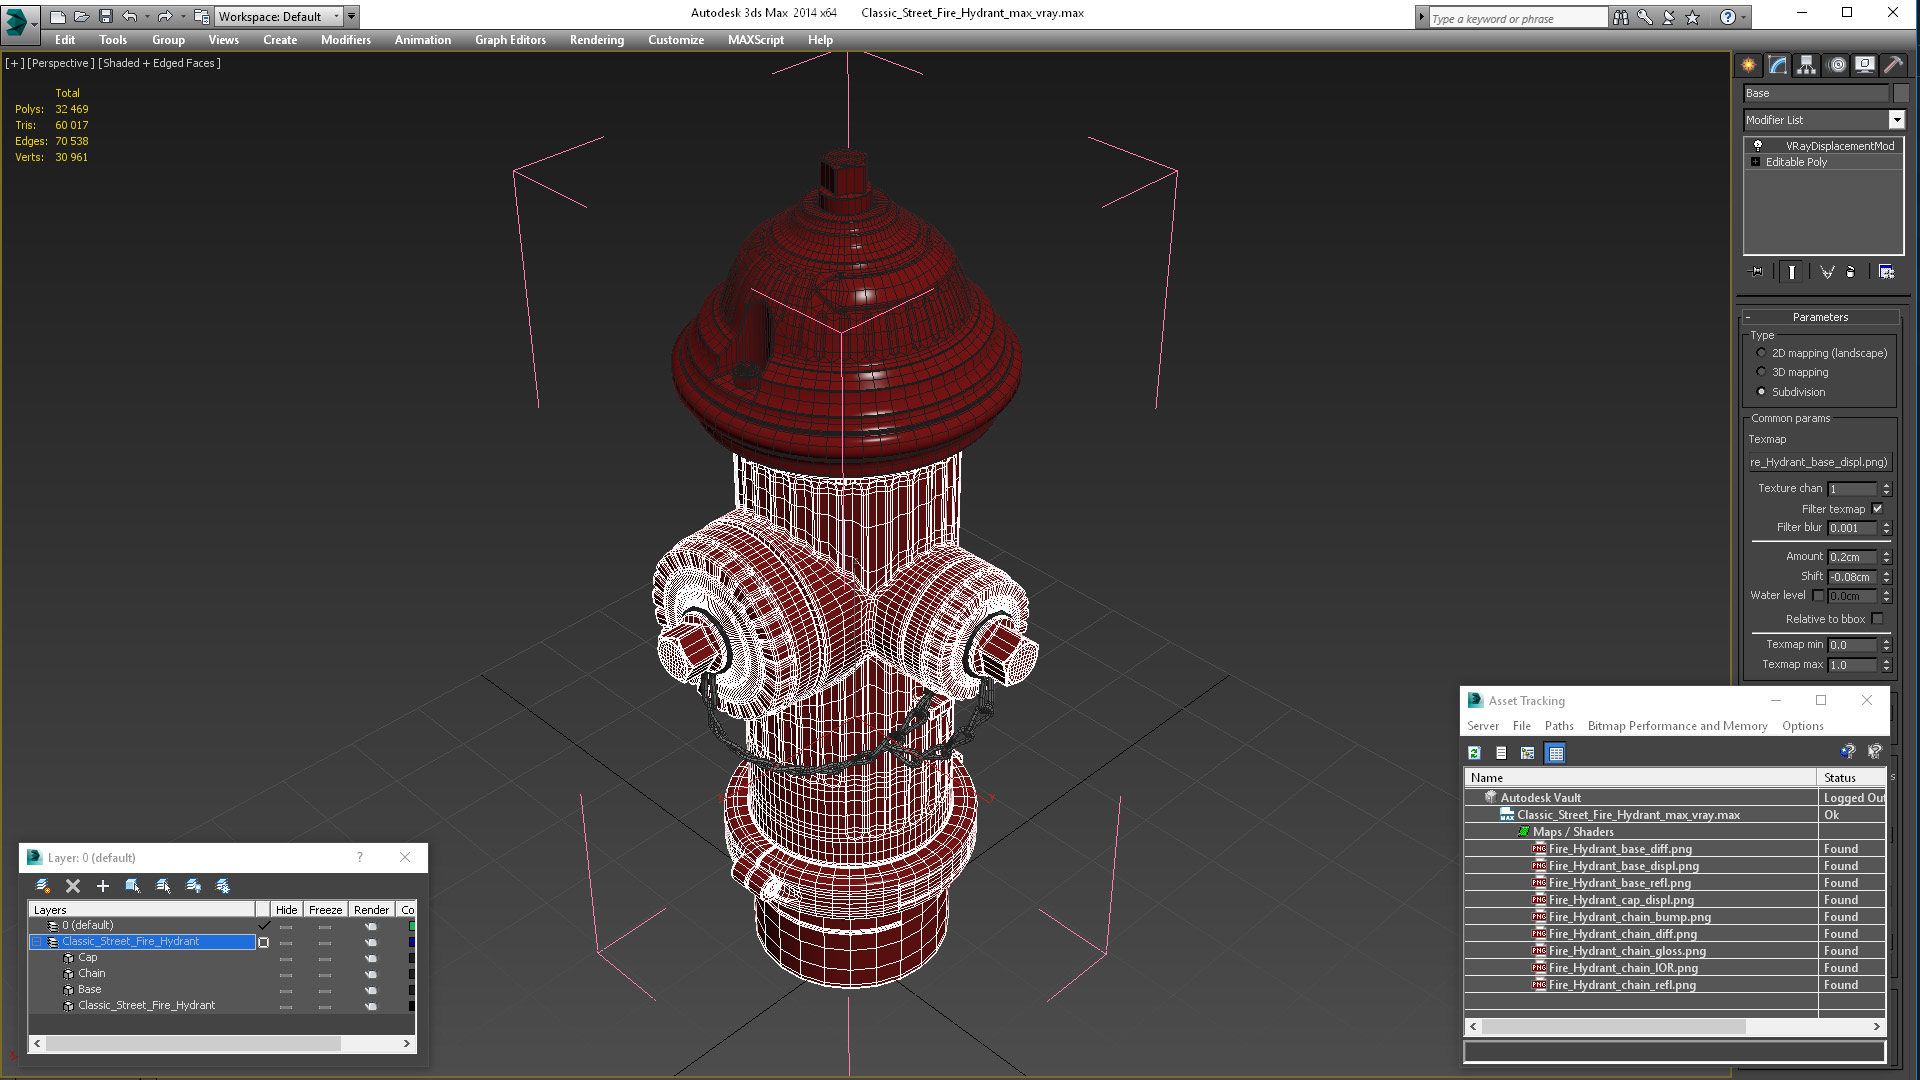Viewport: 1920px width, 1080px height.
Task: Delete highlighted layer with X icon
Action: coord(73,886)
